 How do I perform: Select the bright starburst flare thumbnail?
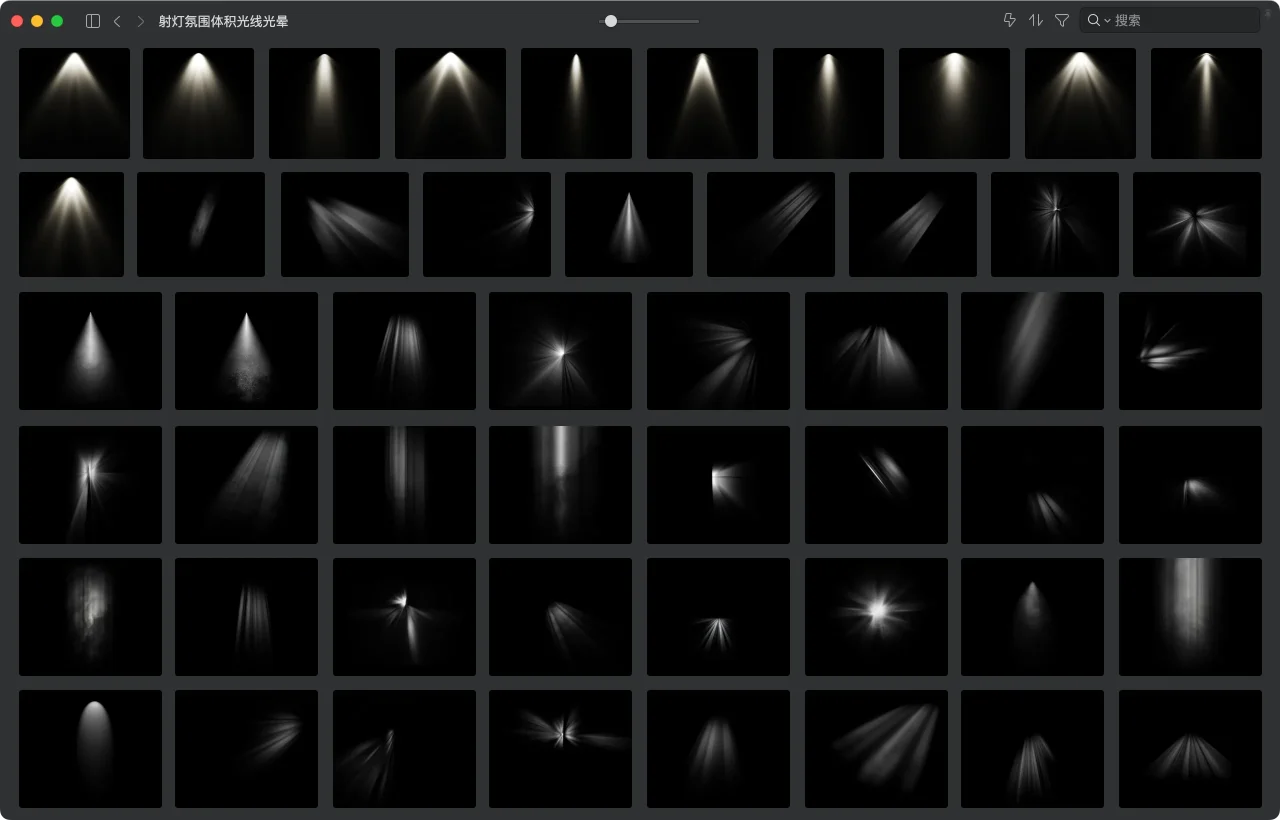tap(876, 617)
